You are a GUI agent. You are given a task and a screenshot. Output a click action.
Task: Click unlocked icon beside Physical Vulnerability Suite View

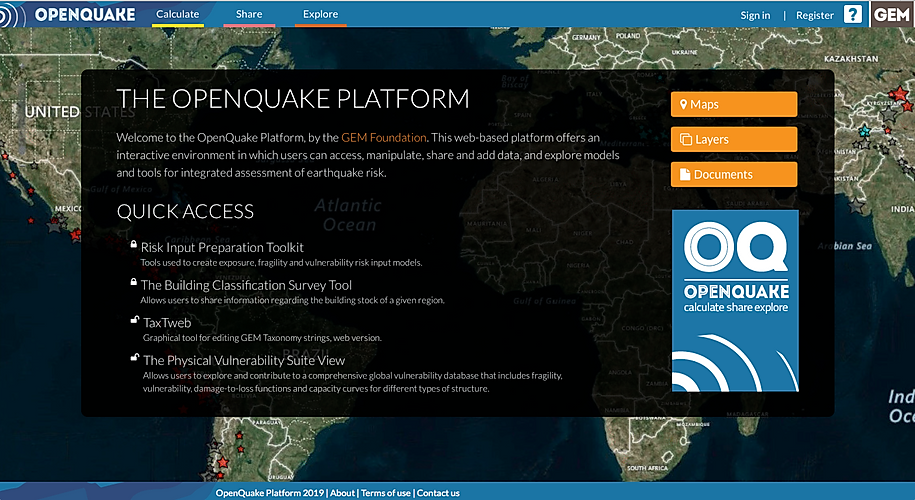[x=134, y=358]
